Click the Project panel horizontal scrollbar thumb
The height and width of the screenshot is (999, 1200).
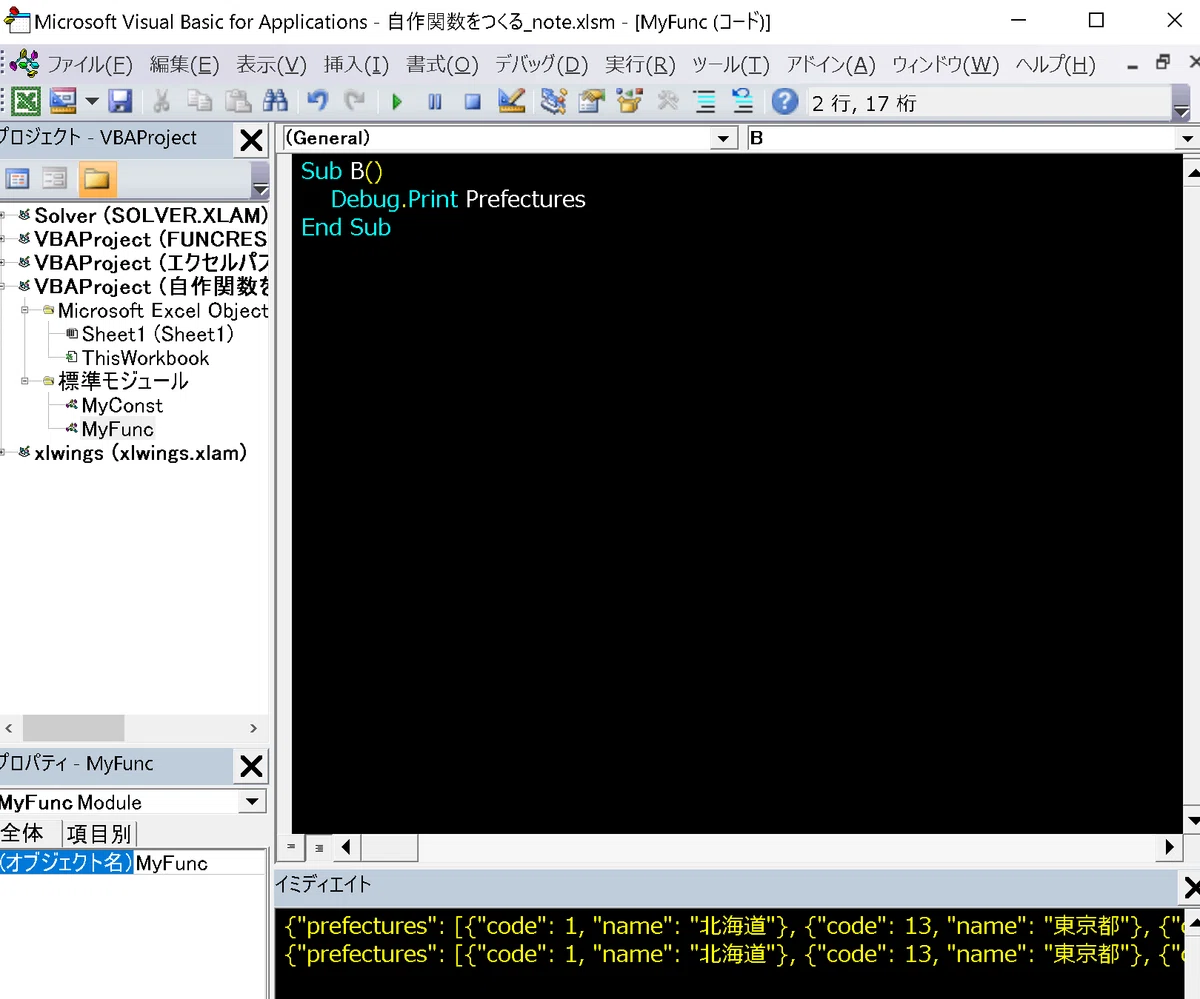coord(73,728)
